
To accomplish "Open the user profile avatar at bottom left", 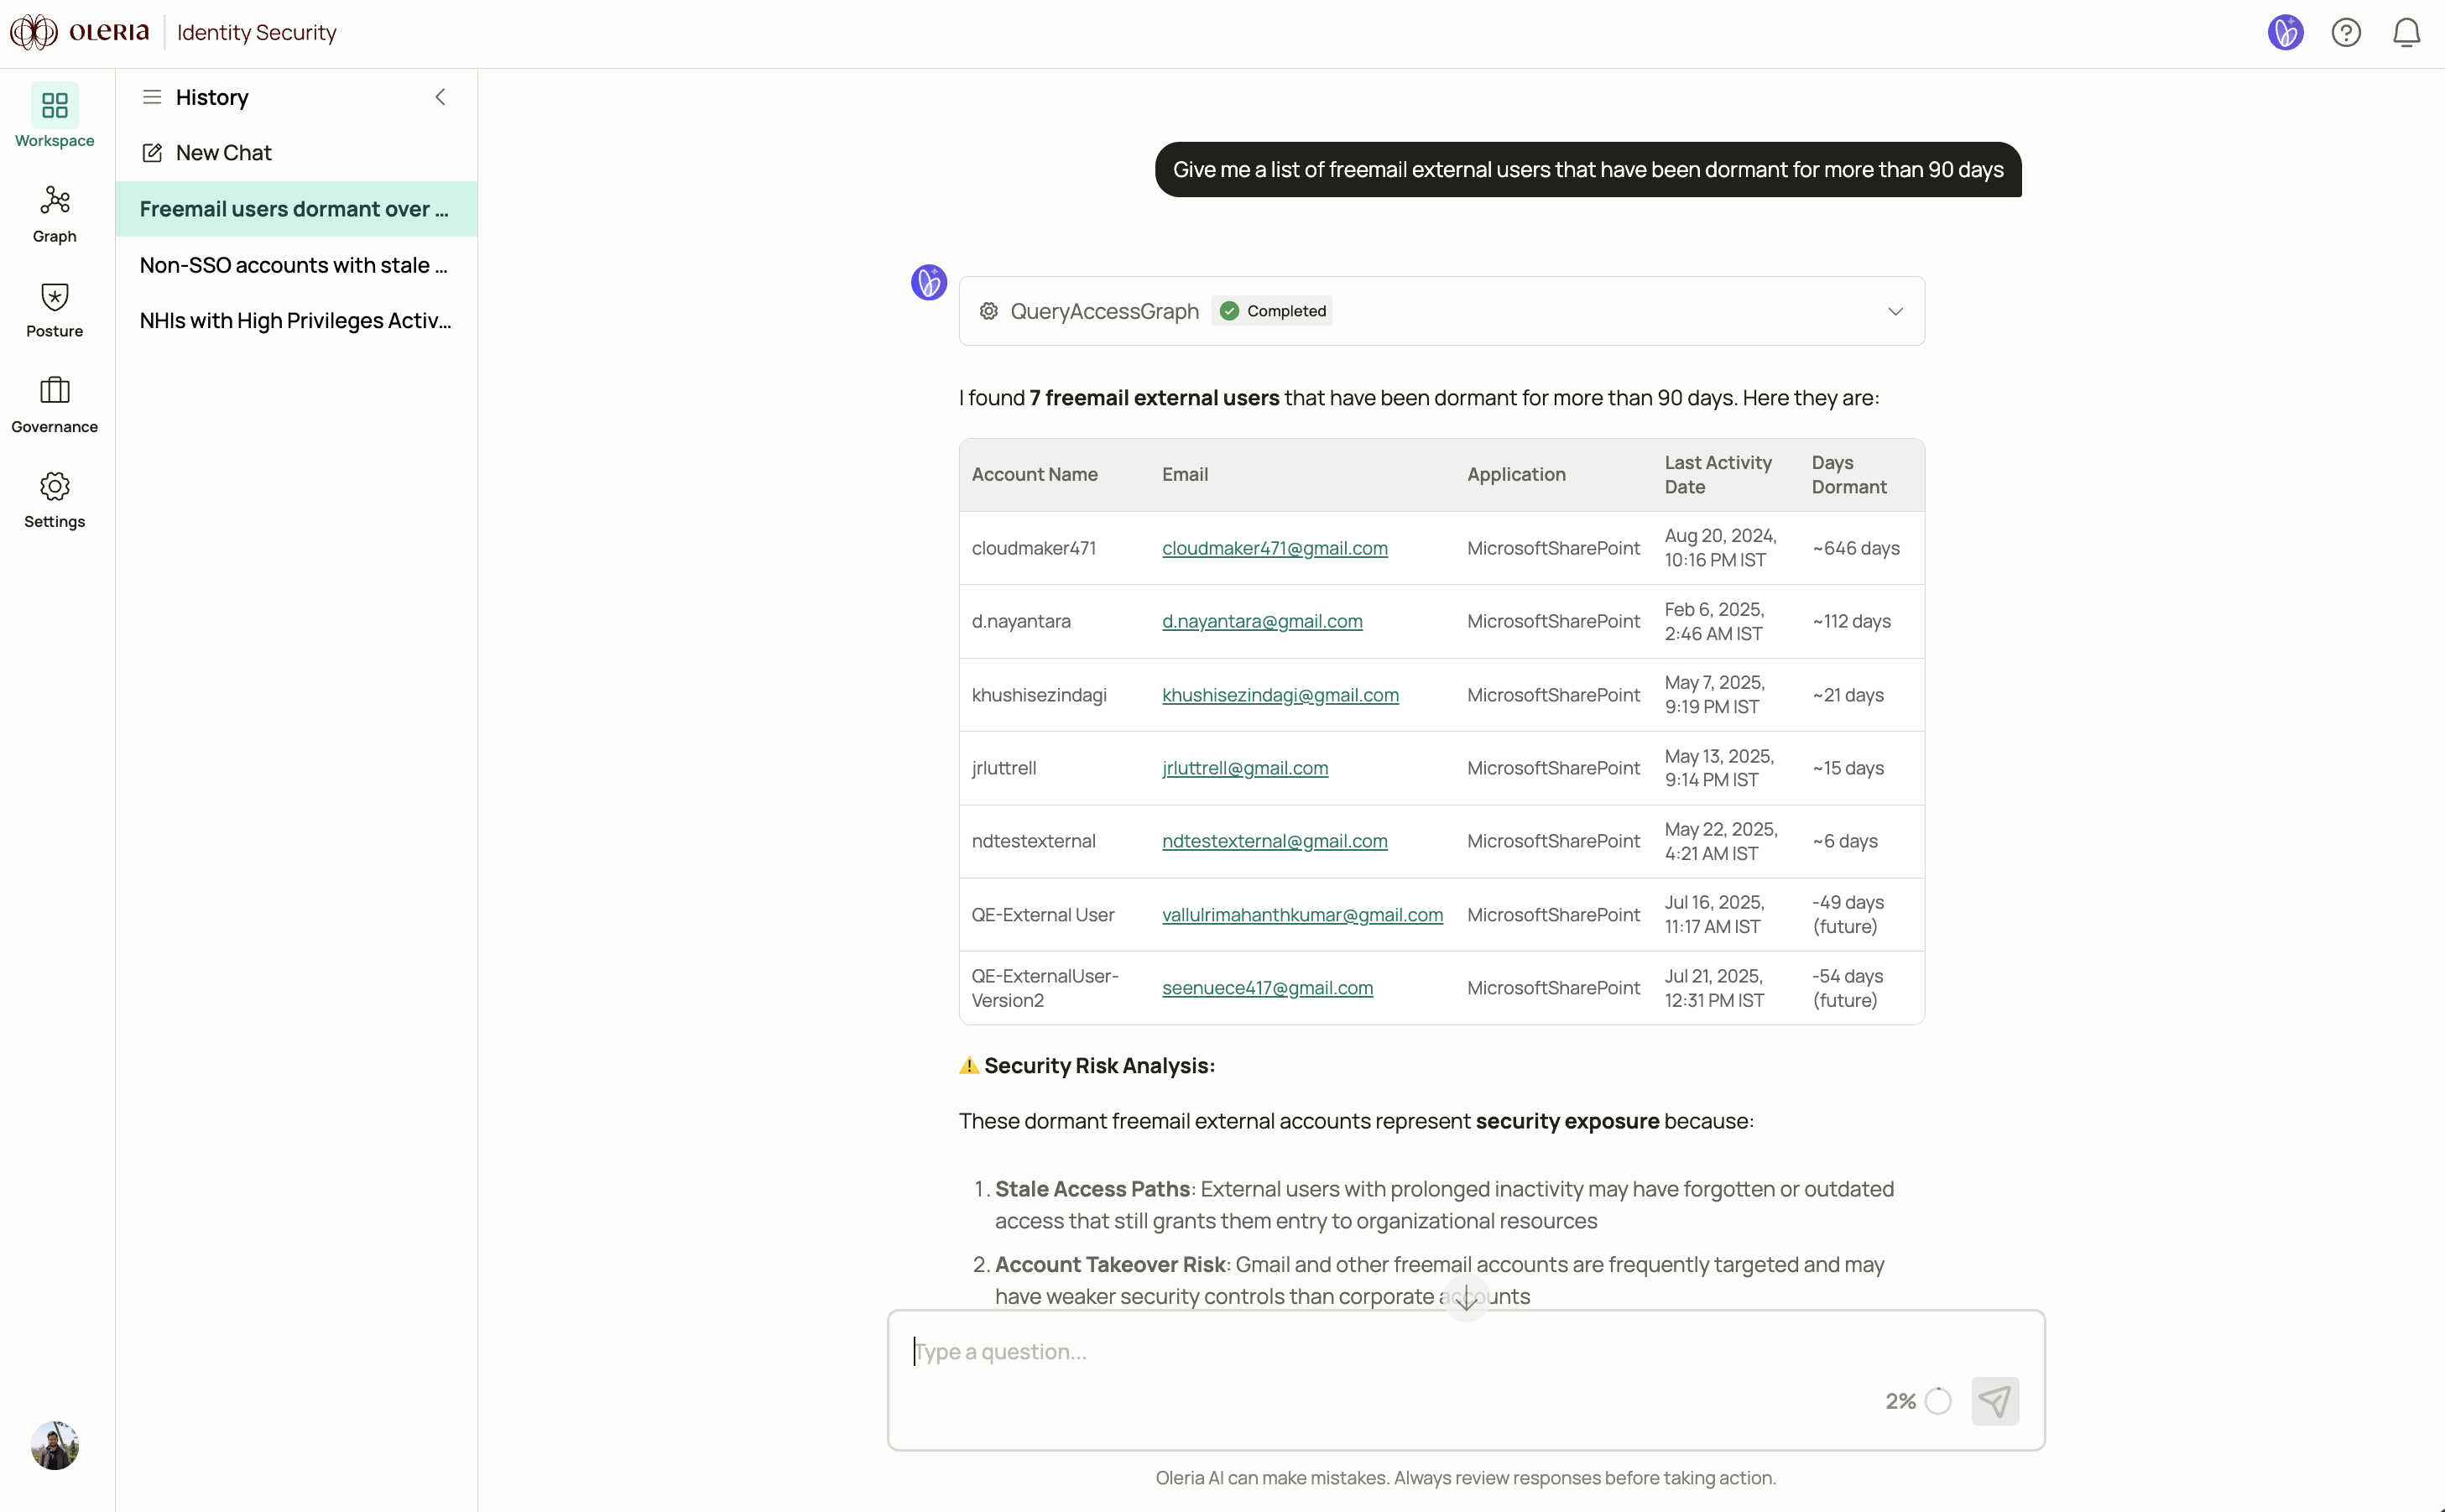I will pyautogui.click(x=54, y=1445).
